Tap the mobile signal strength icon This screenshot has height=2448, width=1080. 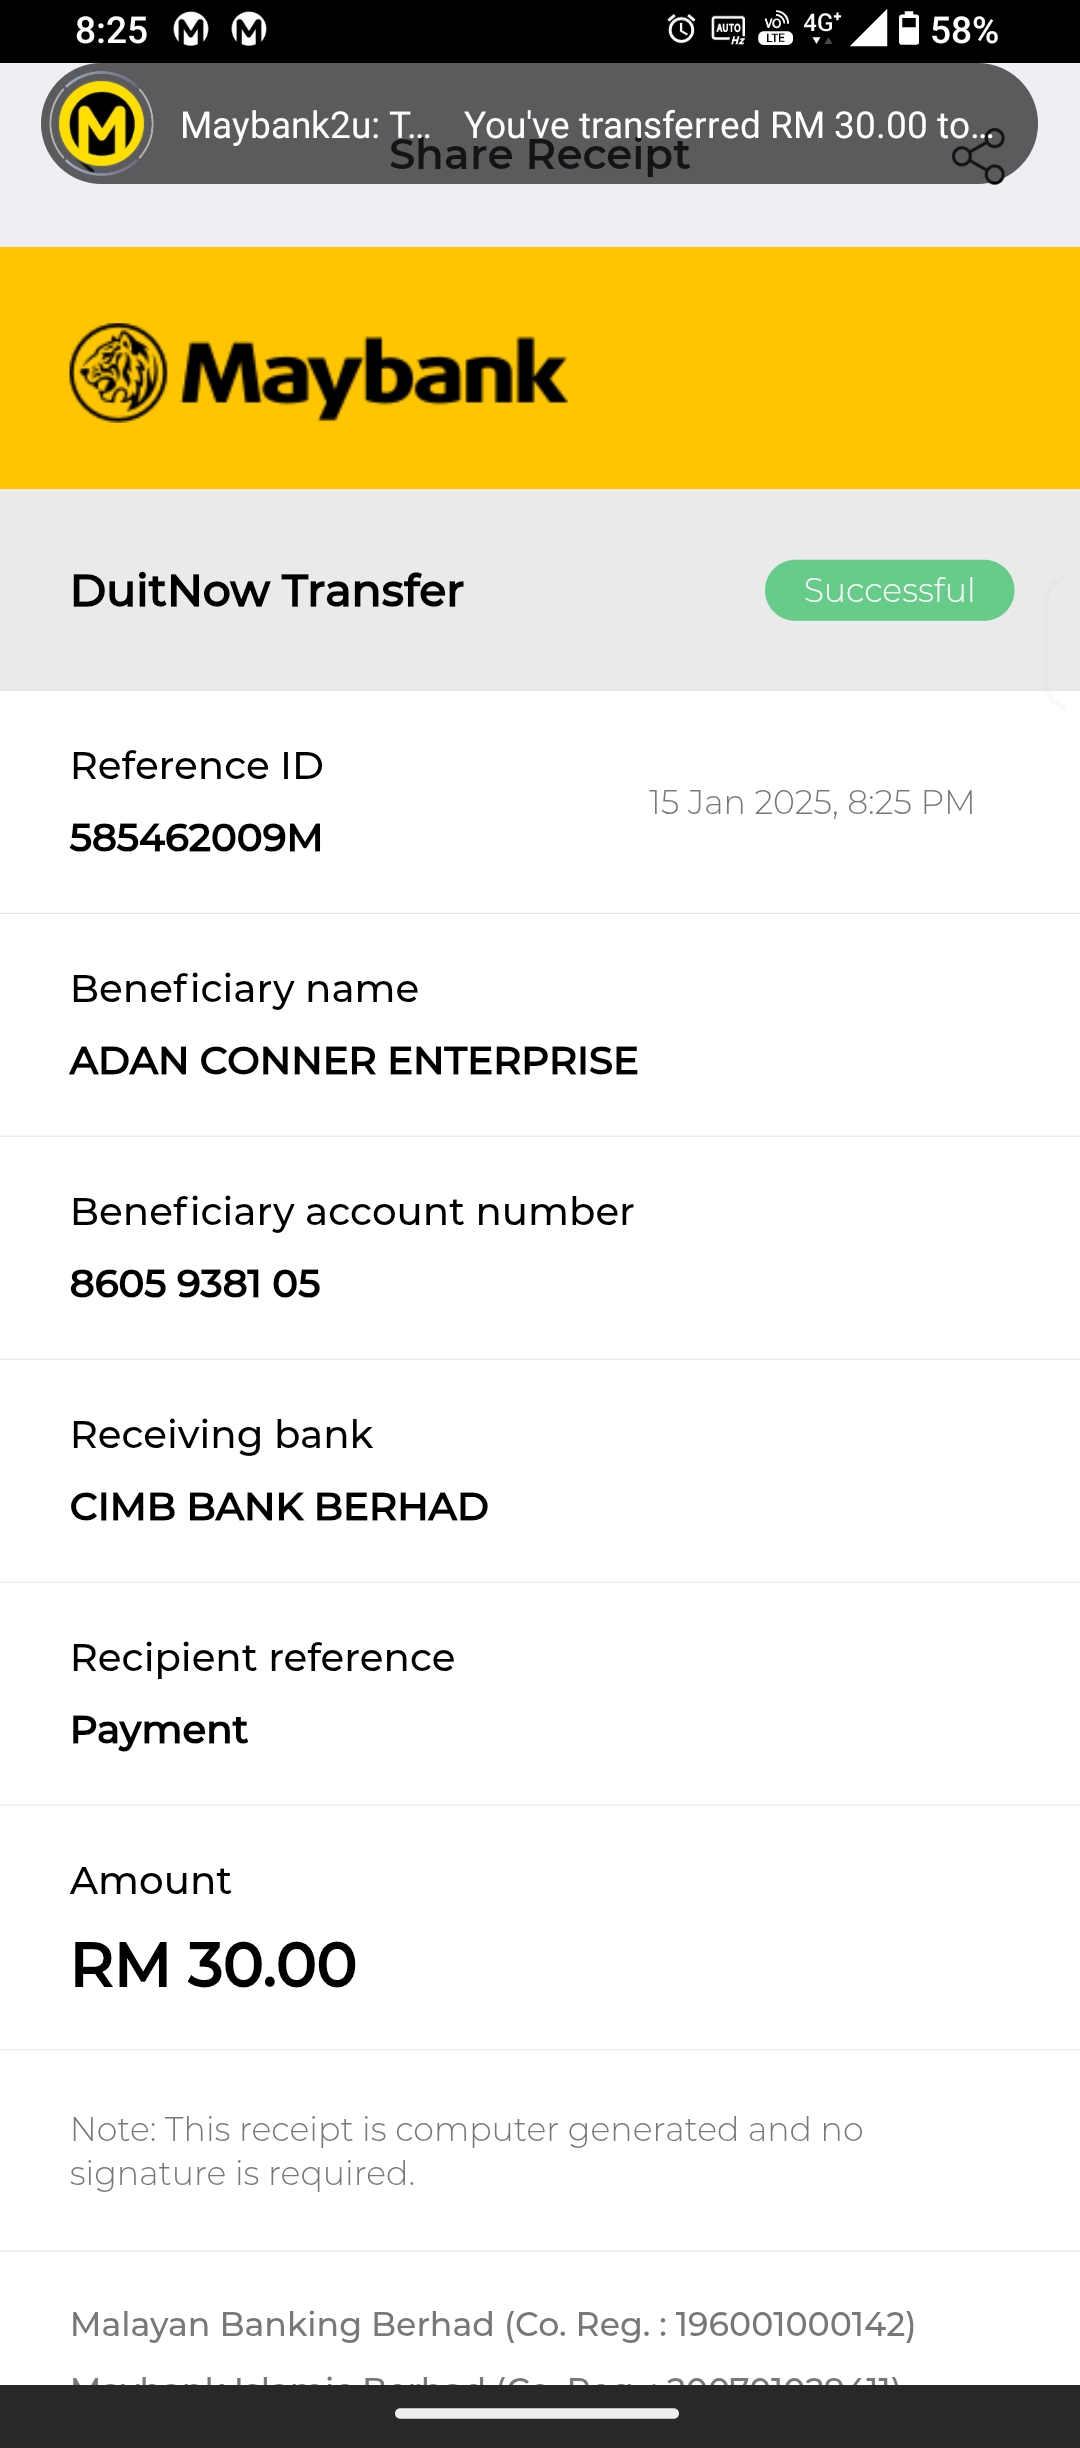pyautogui.click(x=868, y=28)
